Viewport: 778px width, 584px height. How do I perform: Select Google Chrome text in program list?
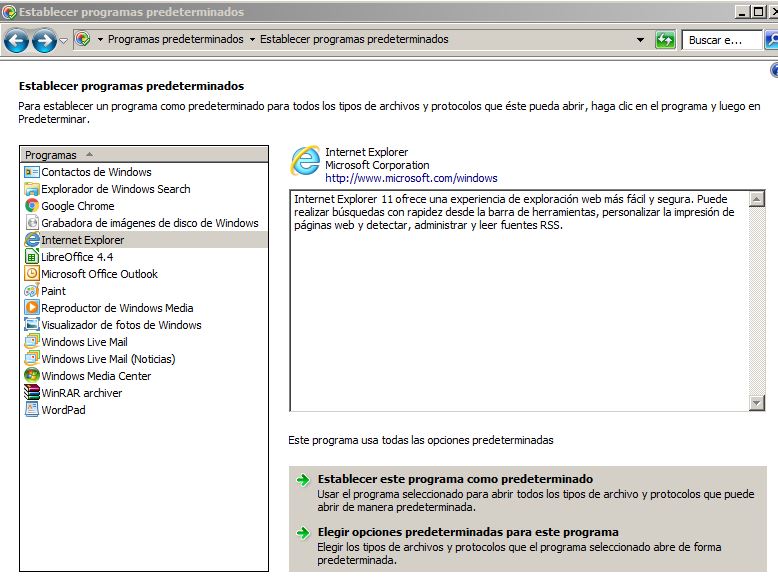(x=77, y=206)
